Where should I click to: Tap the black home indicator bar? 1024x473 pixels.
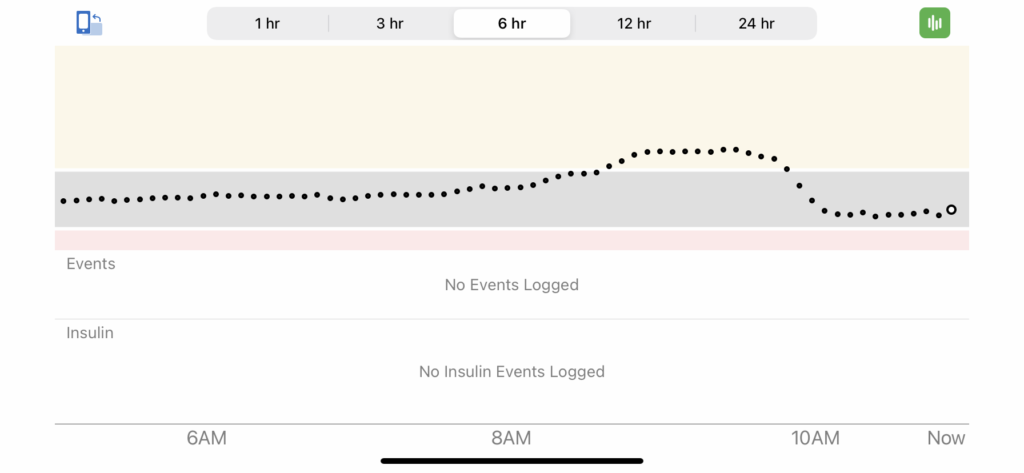pyautogui.click(x=511, y=461)
